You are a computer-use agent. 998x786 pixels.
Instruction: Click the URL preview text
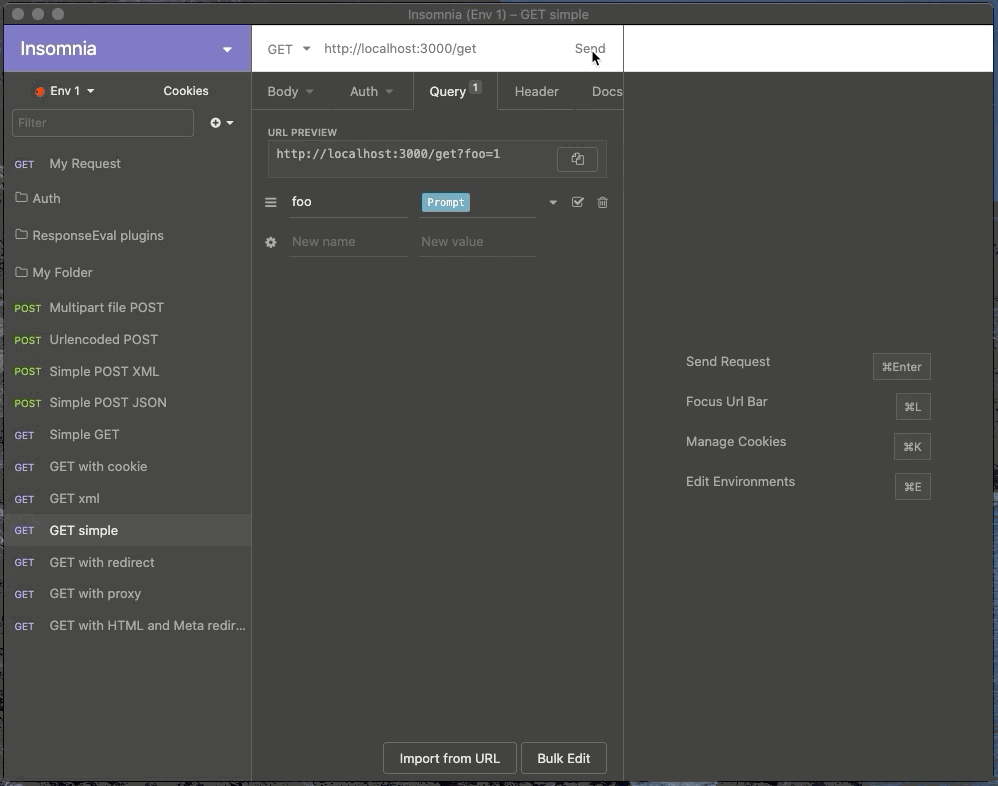click(388, 154)
